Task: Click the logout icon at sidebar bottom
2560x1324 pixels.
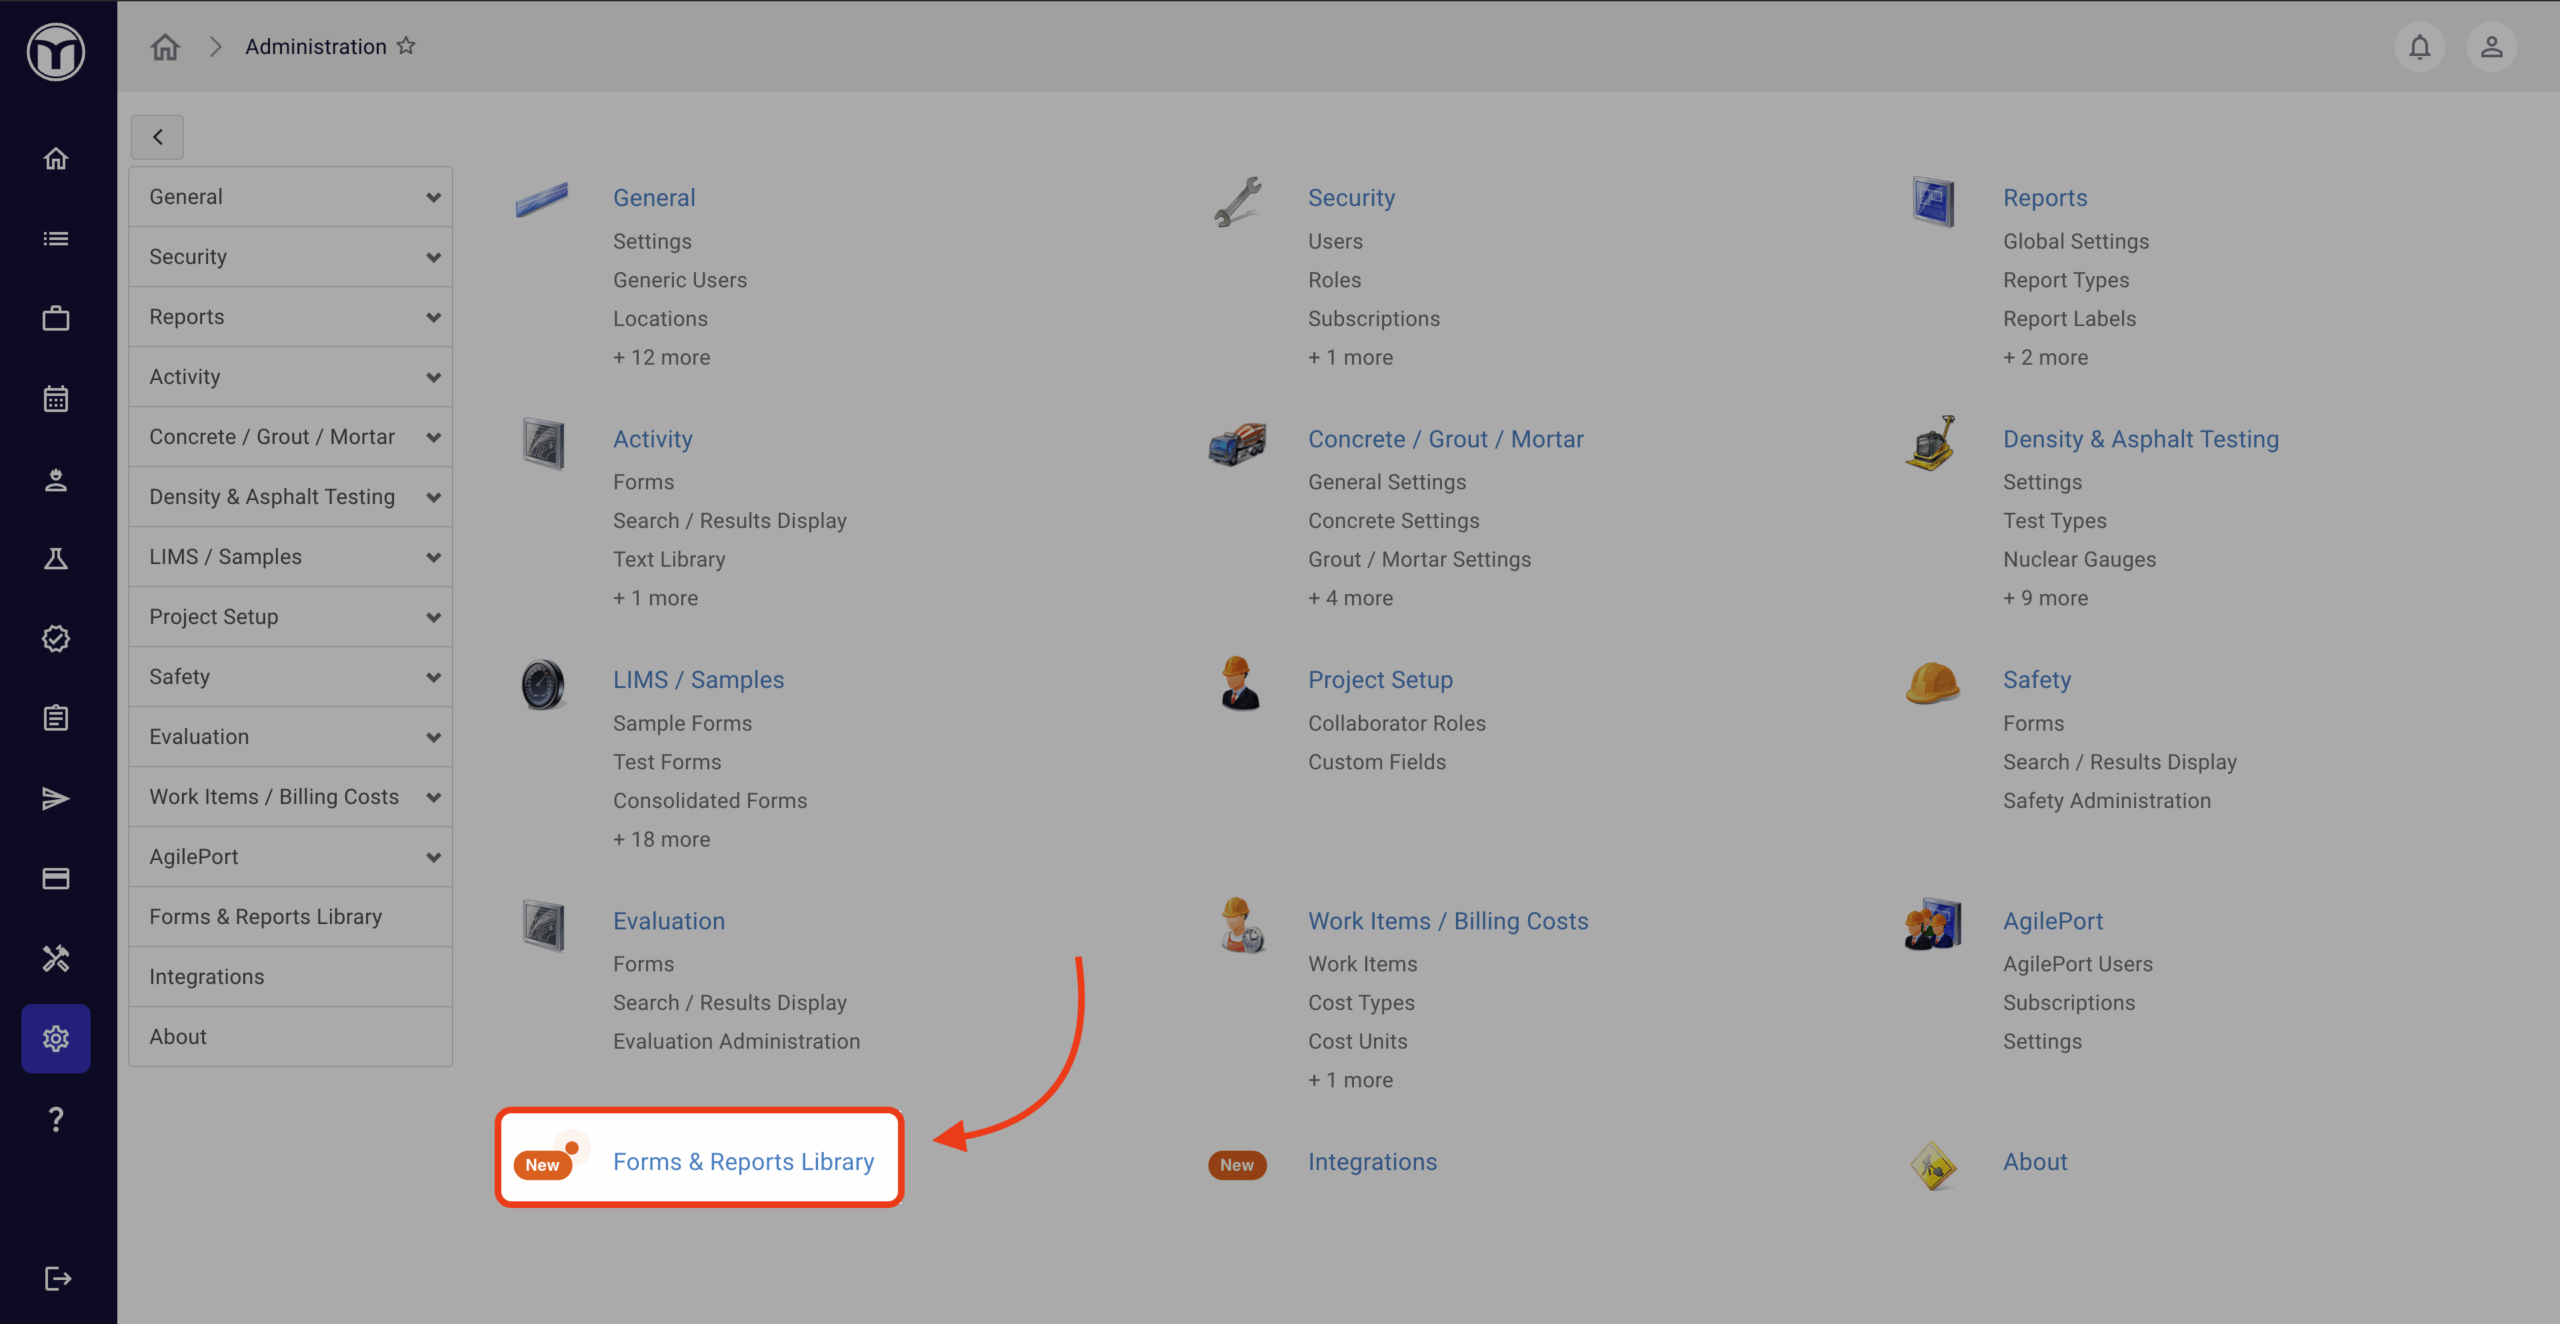Action: 56,1278
